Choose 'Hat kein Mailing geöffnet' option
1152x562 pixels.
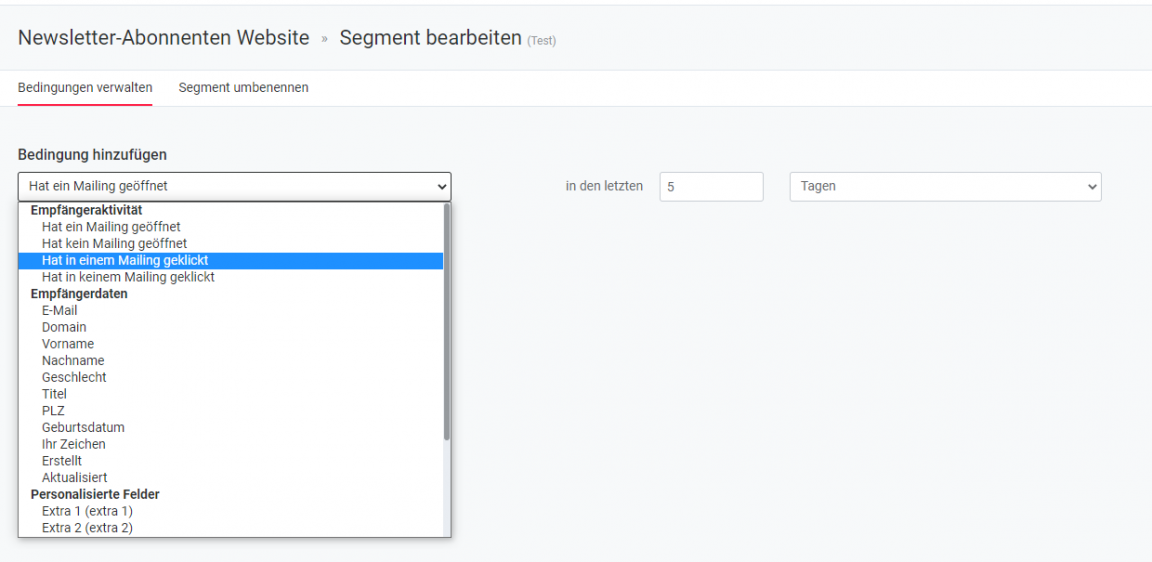[x=114, y=244]
